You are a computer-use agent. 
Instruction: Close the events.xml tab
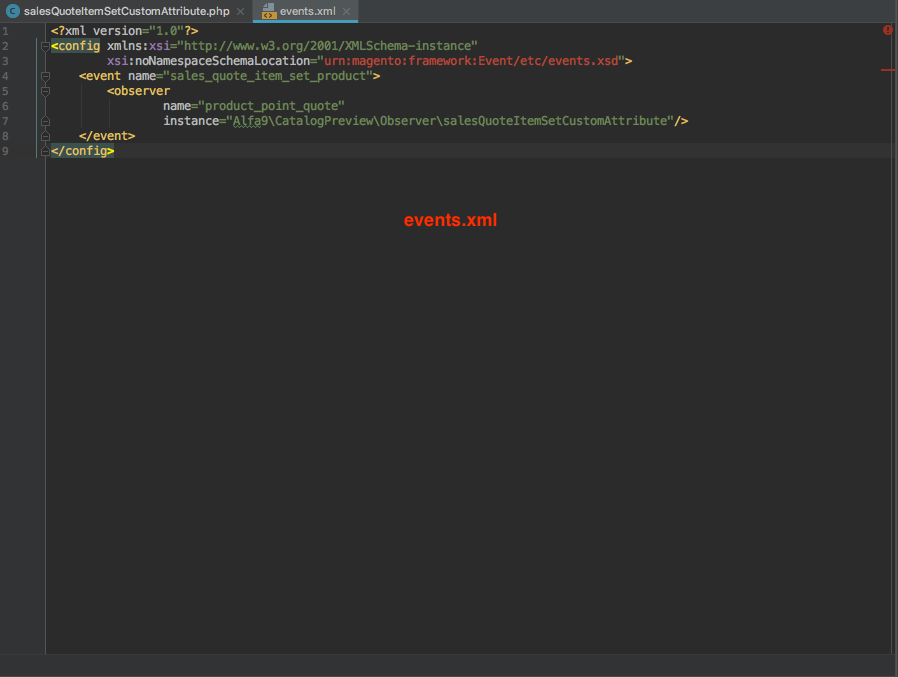346,11
